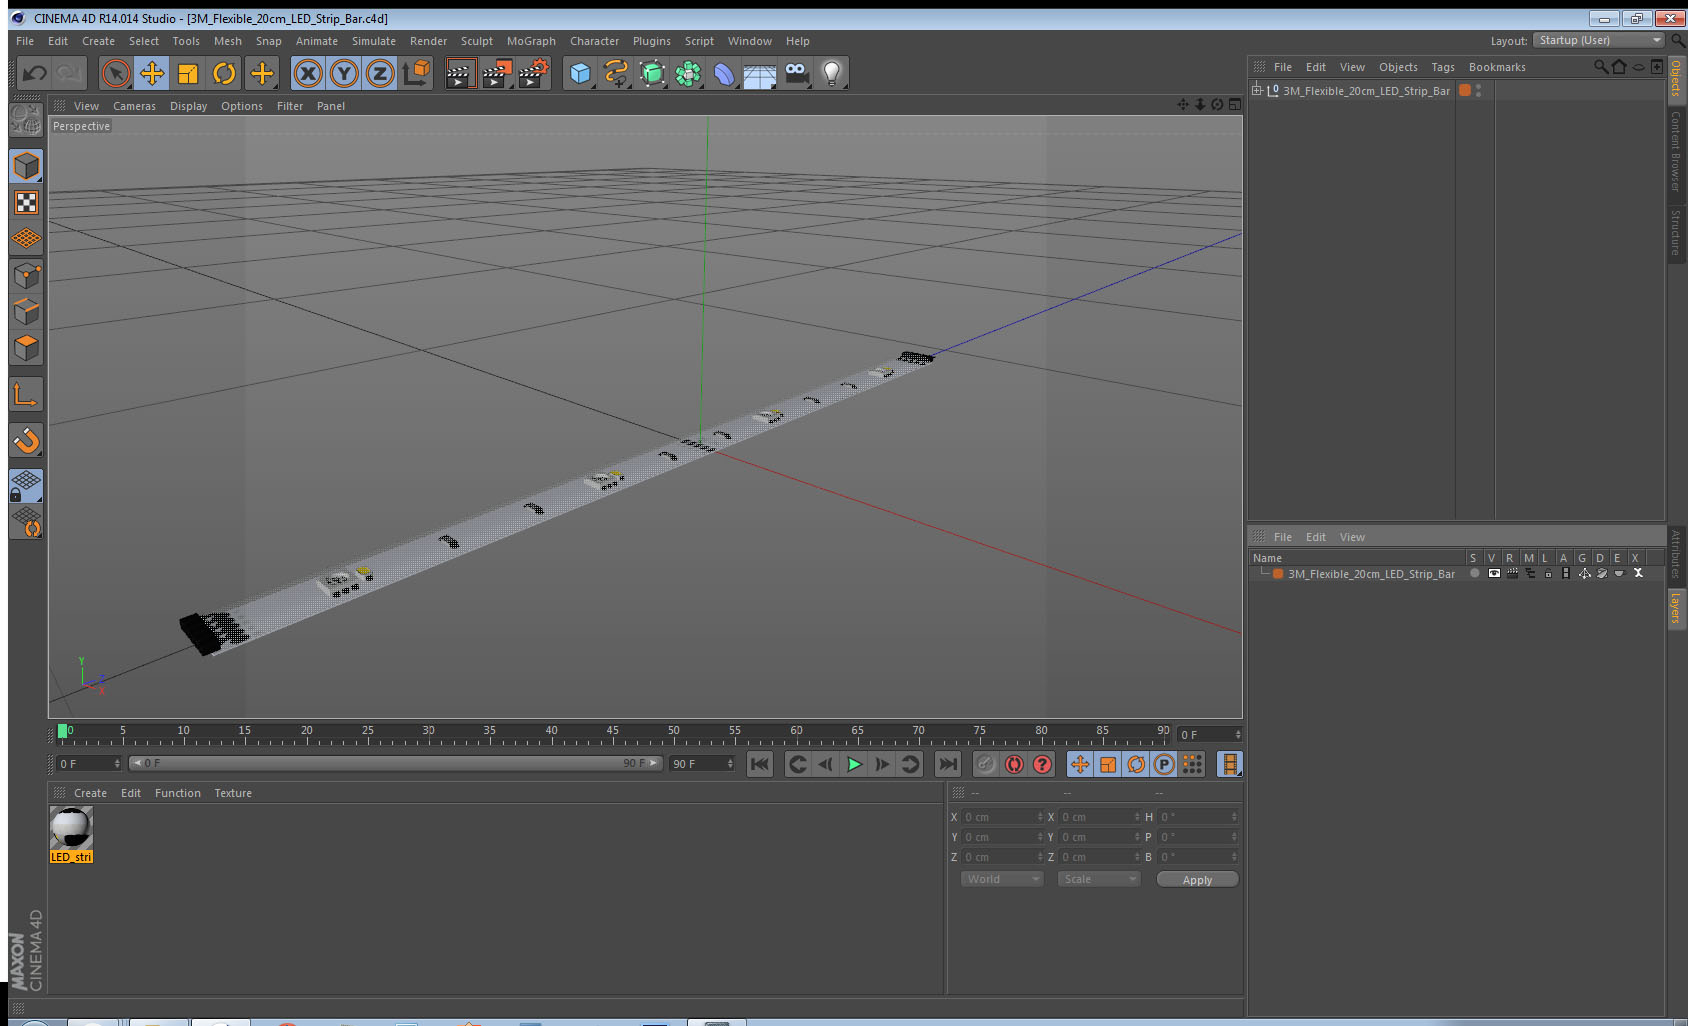The height and width of the screenshot is (1026, 1688).
Task: Activate the Rotate tool
Action: 224,73
